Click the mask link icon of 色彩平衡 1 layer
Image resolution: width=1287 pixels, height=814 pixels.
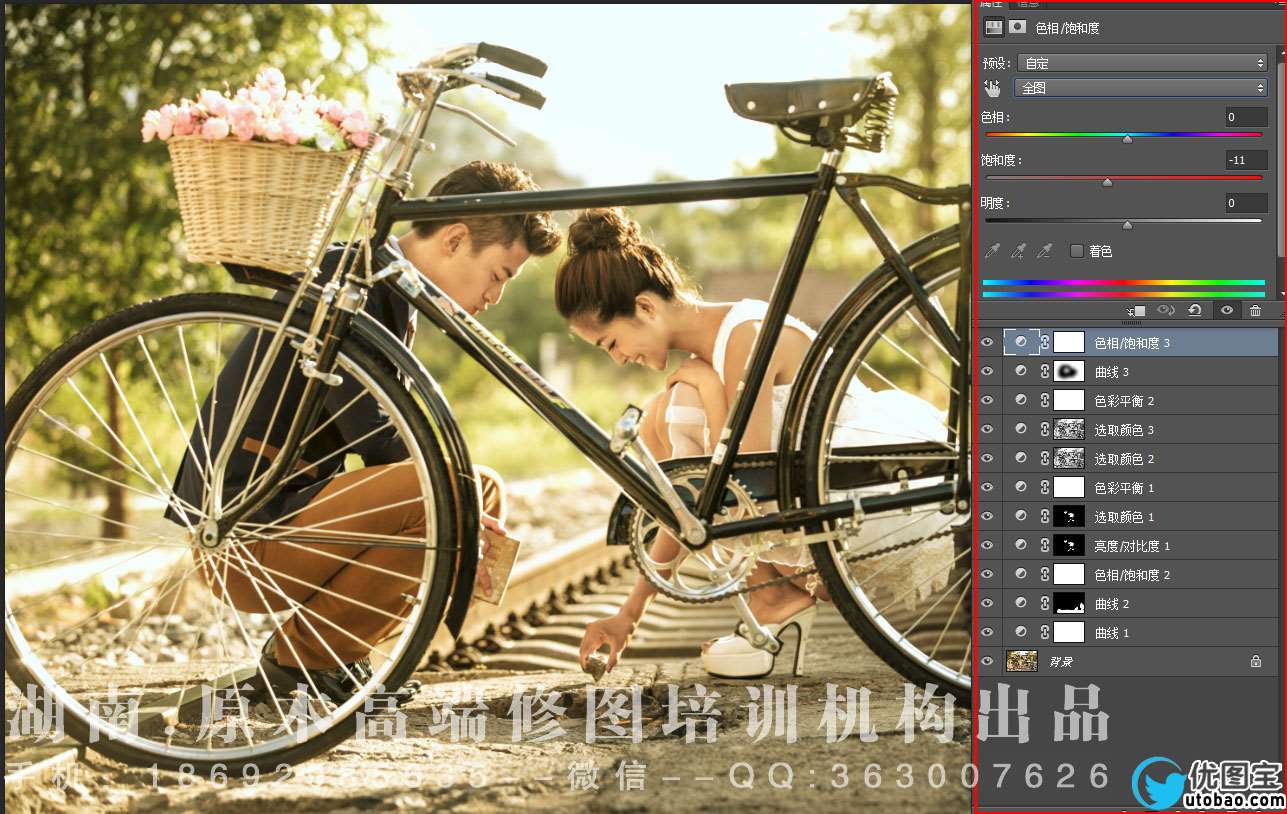click(1045, 487)
